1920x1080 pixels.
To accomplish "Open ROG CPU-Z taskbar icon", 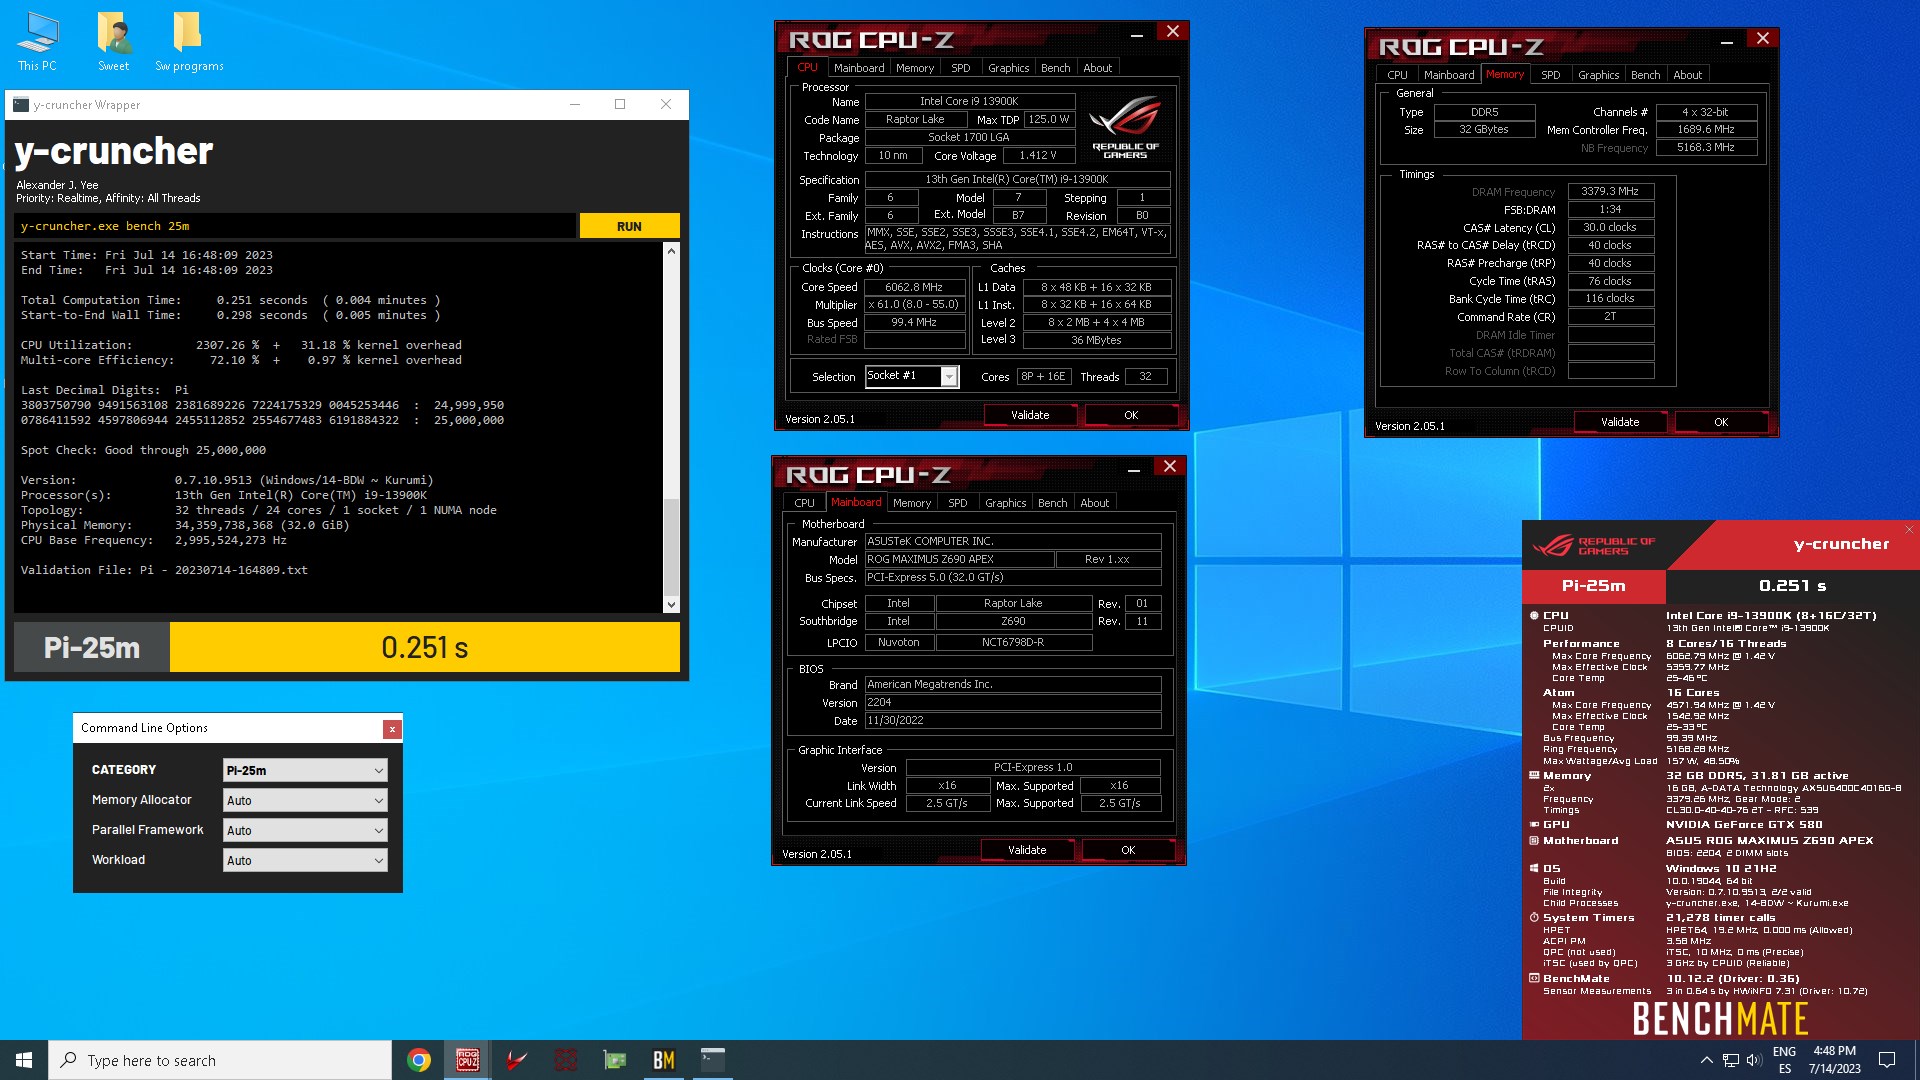I will click(x=467, y=1060).
